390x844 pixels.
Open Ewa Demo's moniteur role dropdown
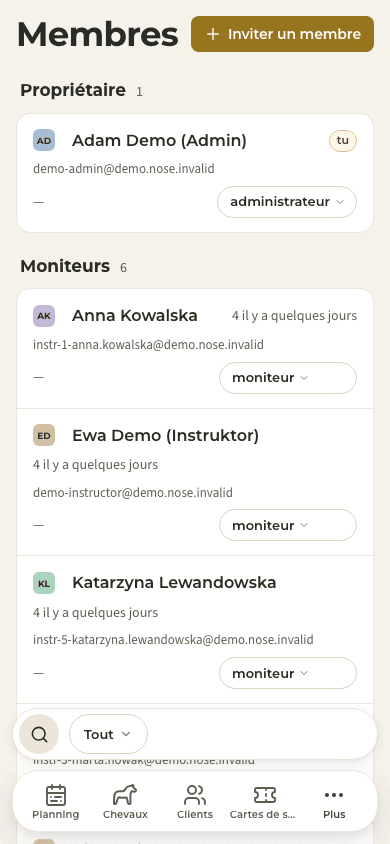288,525
